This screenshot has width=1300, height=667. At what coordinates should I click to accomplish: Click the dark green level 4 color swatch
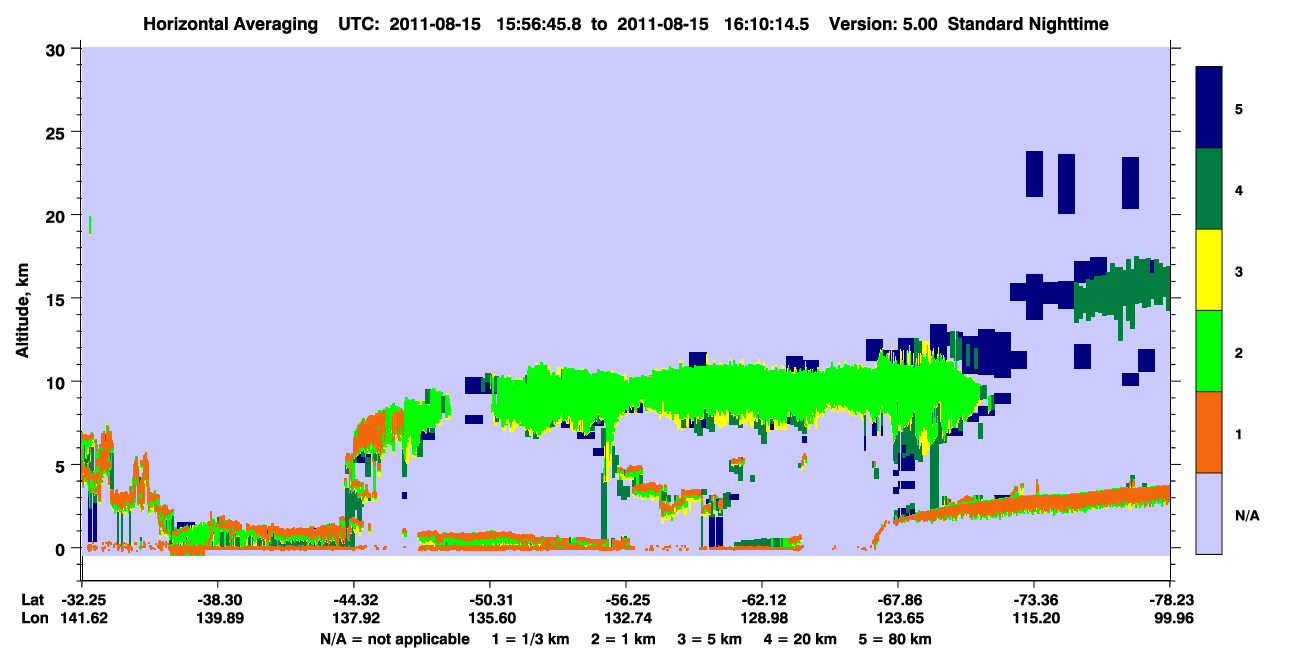click(x=1209, y=189)
